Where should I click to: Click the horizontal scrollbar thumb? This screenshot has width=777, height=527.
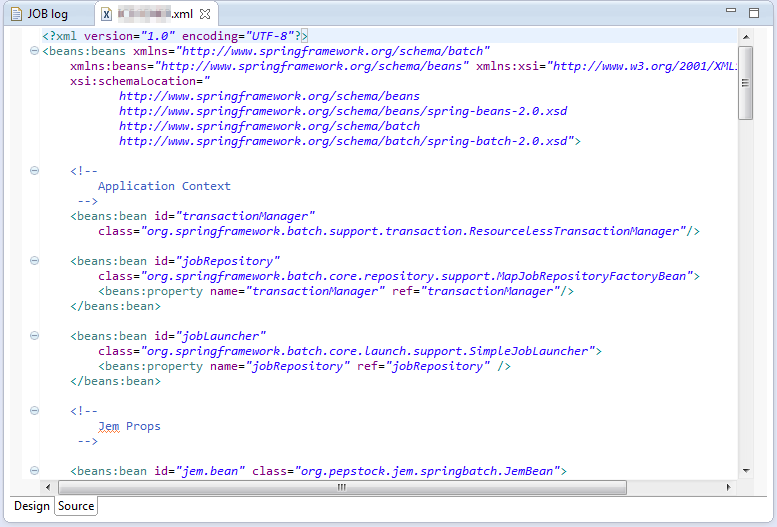click(x=342, y=487)
